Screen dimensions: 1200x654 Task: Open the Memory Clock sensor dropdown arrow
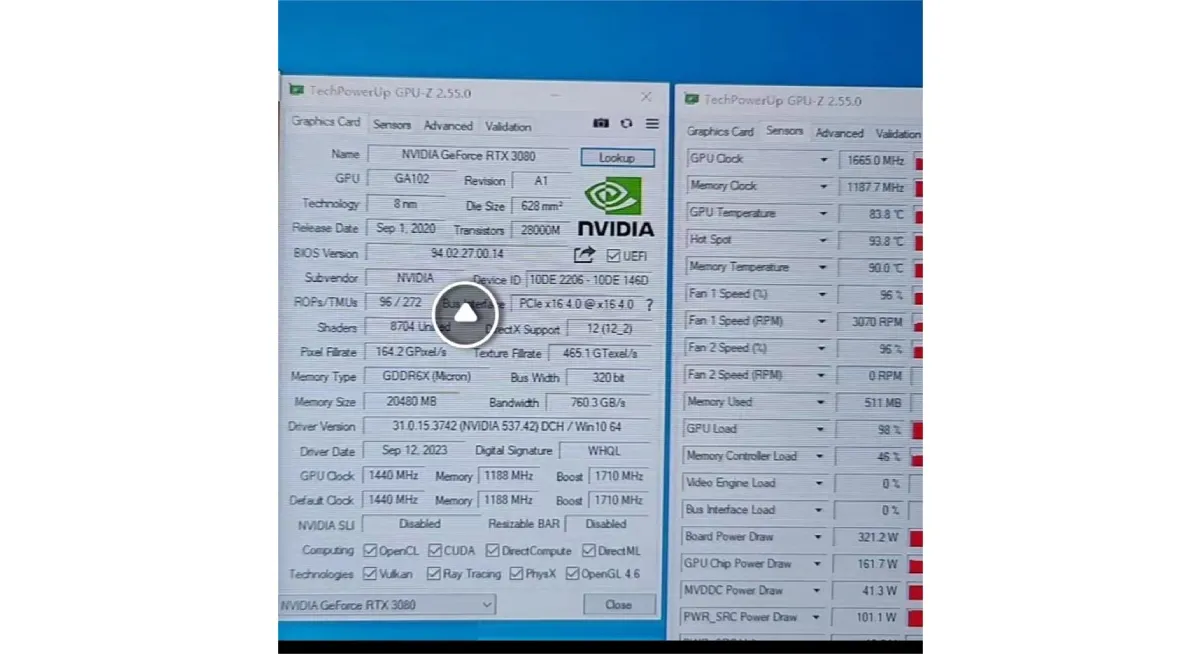click(x=824, y=186)
